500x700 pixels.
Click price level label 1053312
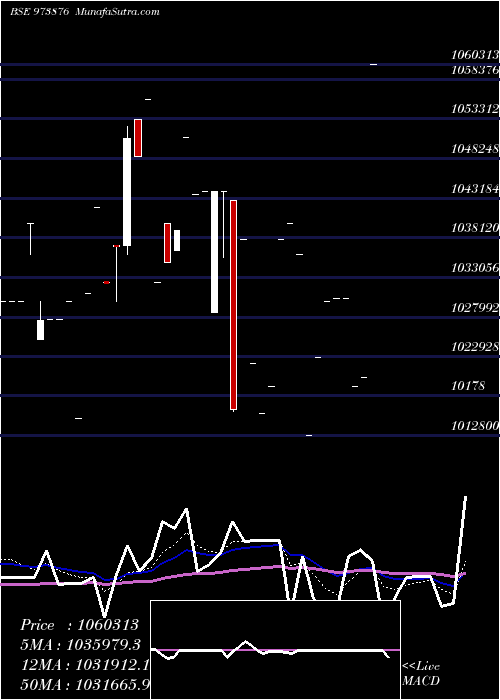click(x=475, y=108)
